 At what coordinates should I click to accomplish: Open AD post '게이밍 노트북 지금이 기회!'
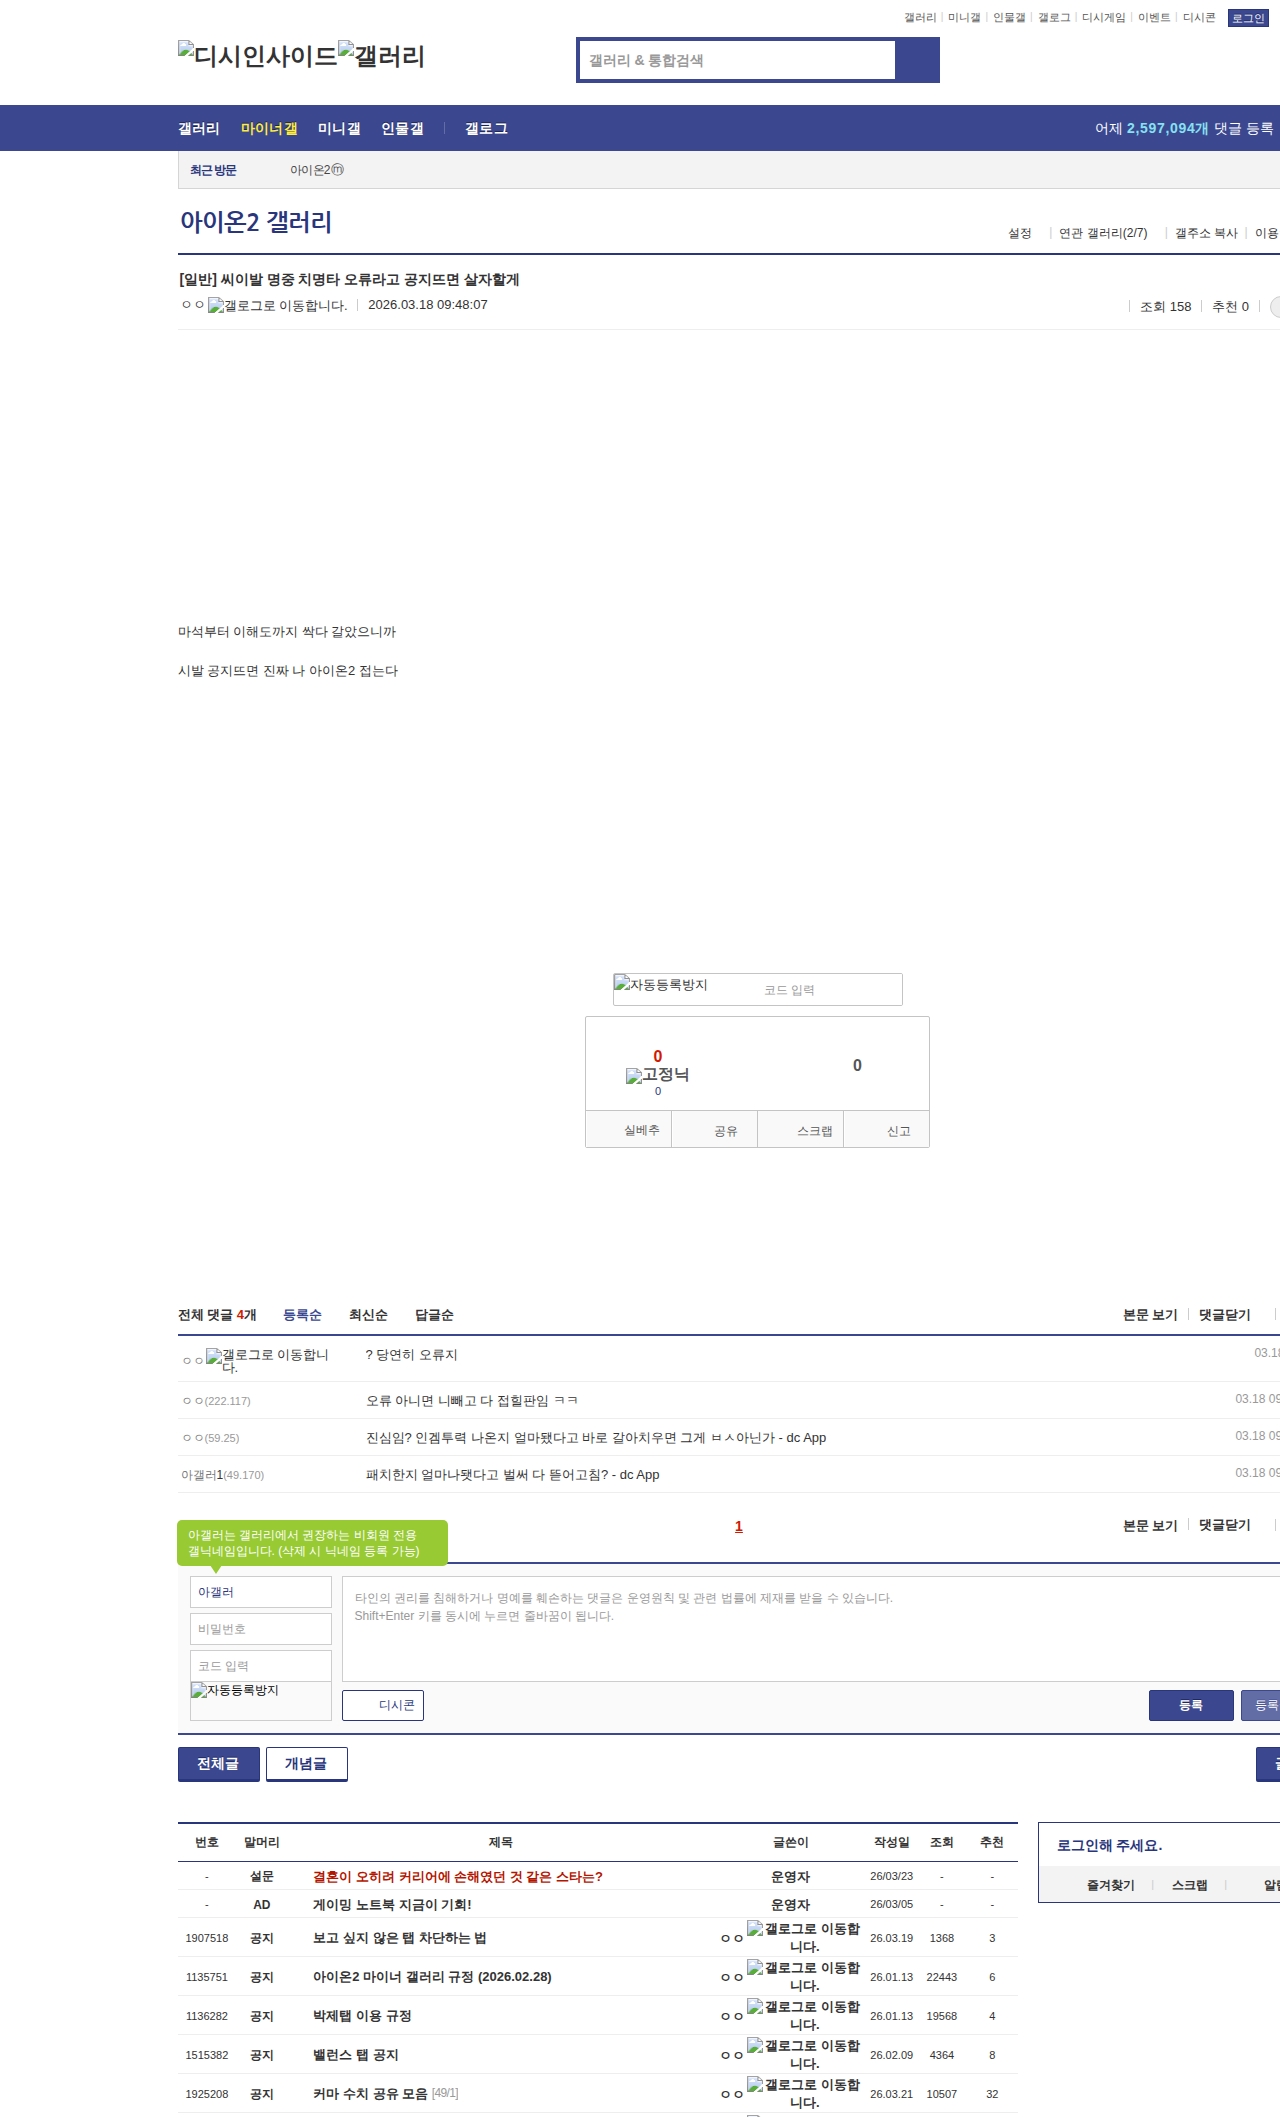tap(392, 1905)
